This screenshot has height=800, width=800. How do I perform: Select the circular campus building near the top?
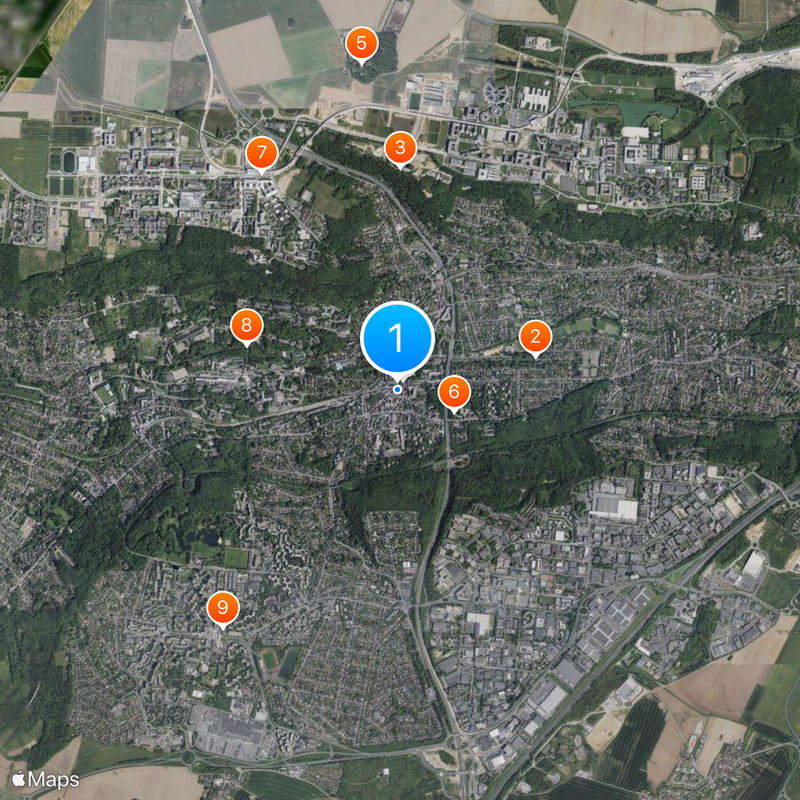coord(495,94)
